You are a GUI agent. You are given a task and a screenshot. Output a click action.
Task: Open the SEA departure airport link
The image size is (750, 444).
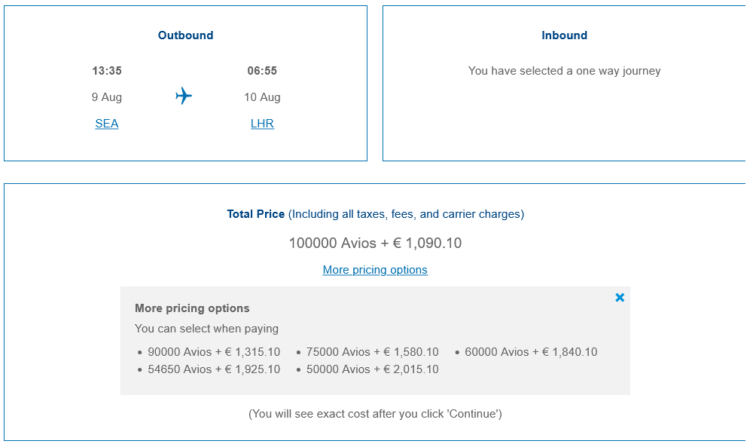tap(107, 123)
